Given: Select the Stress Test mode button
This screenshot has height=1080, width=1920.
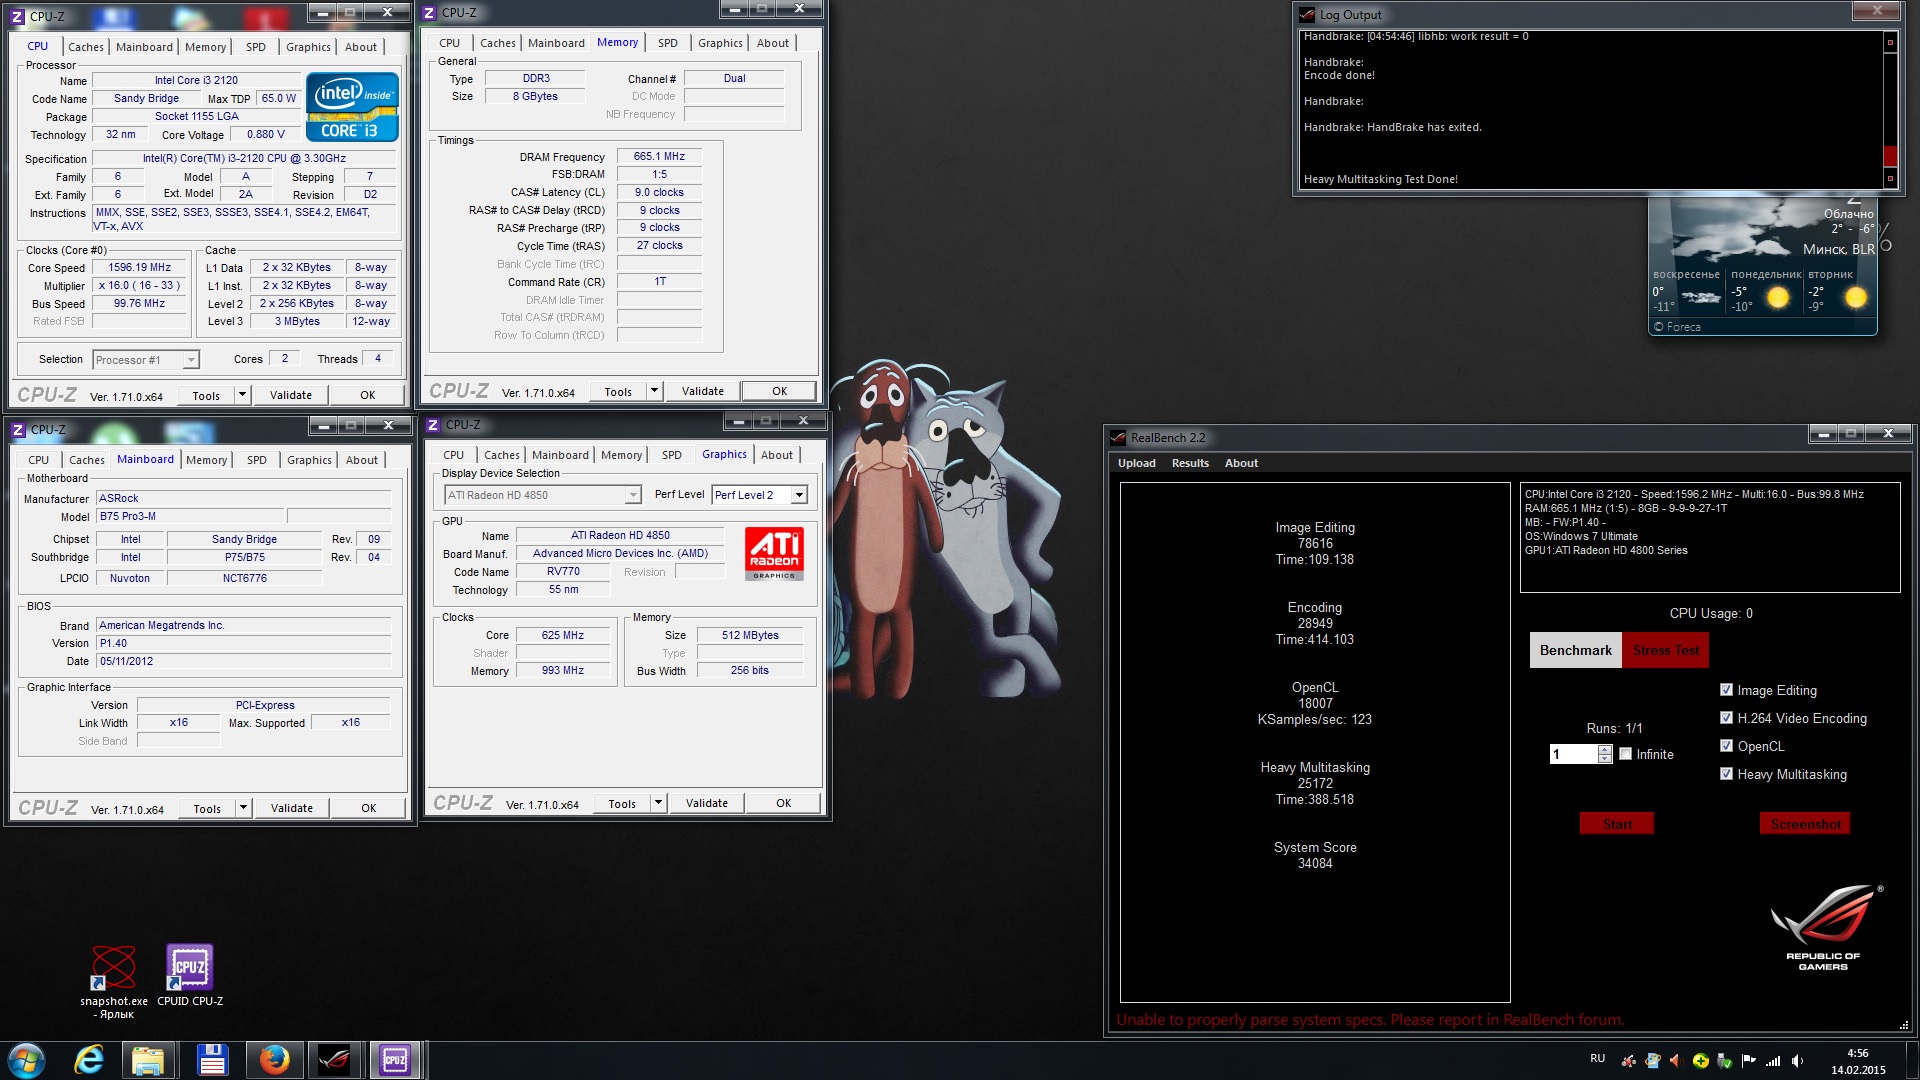Looking at the screenshot, I should click(1665, 650).
